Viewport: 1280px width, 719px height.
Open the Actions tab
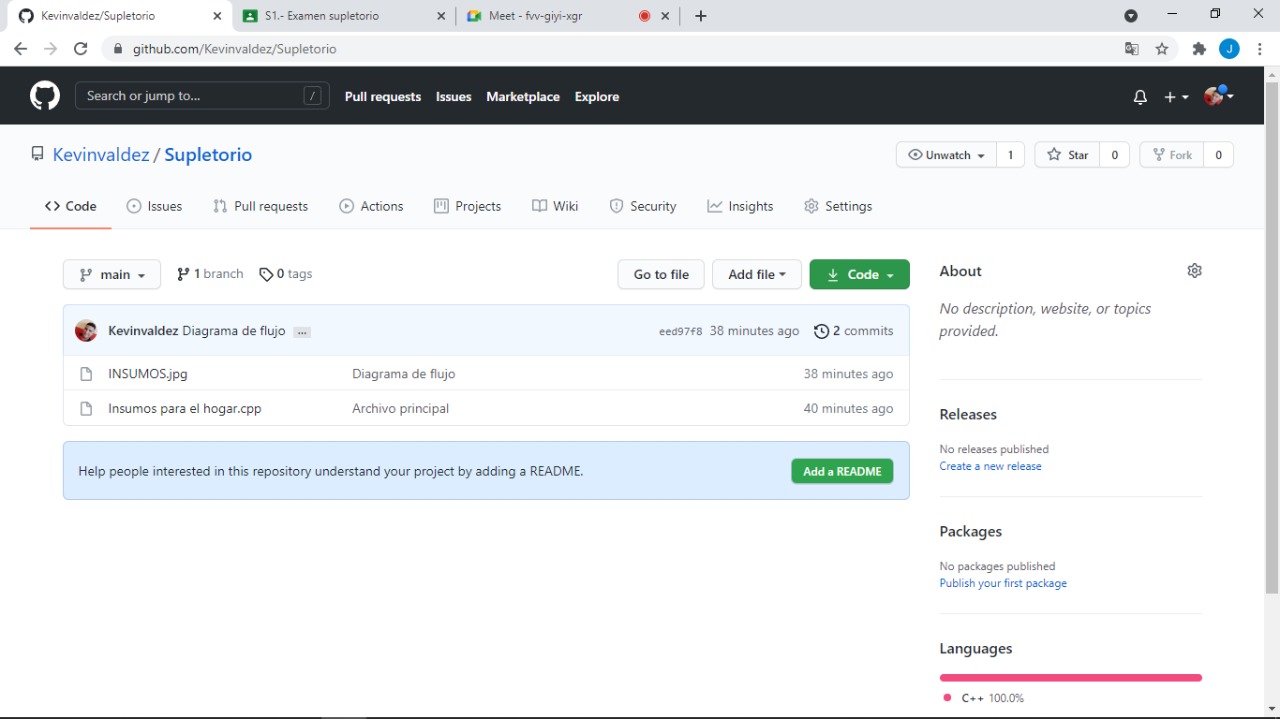coord(371,206)
